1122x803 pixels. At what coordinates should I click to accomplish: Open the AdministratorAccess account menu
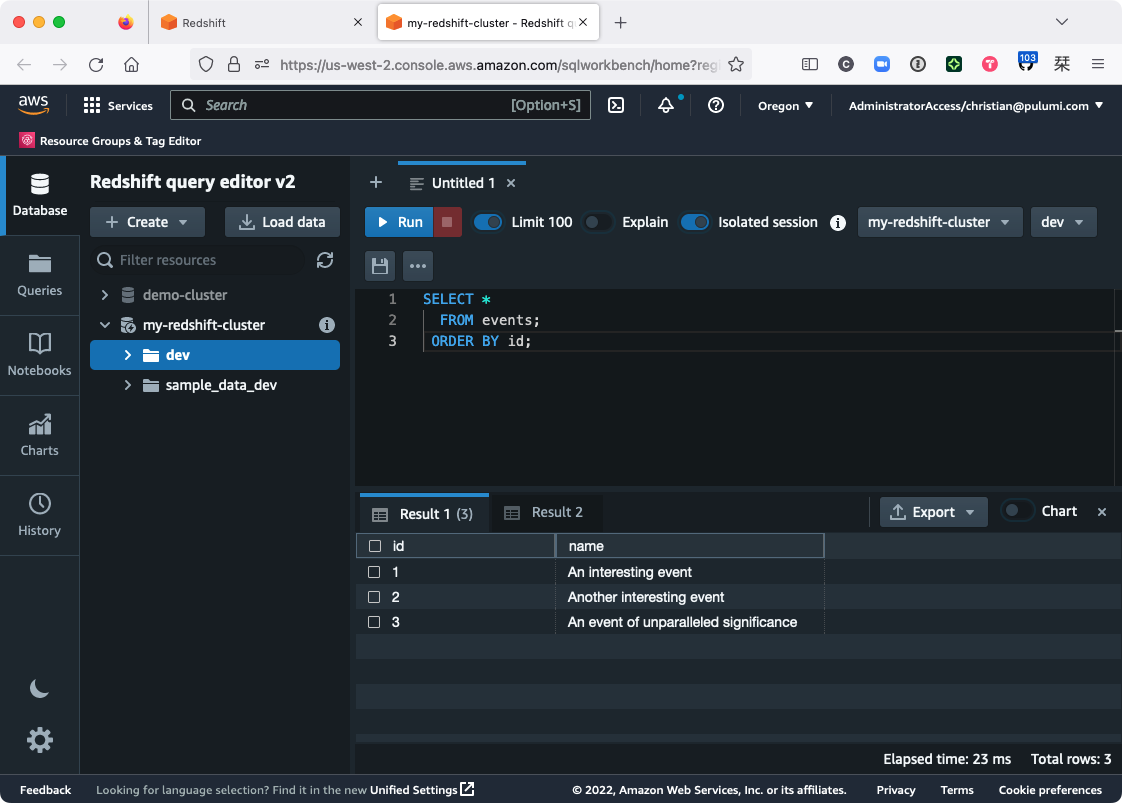[975, 105]
